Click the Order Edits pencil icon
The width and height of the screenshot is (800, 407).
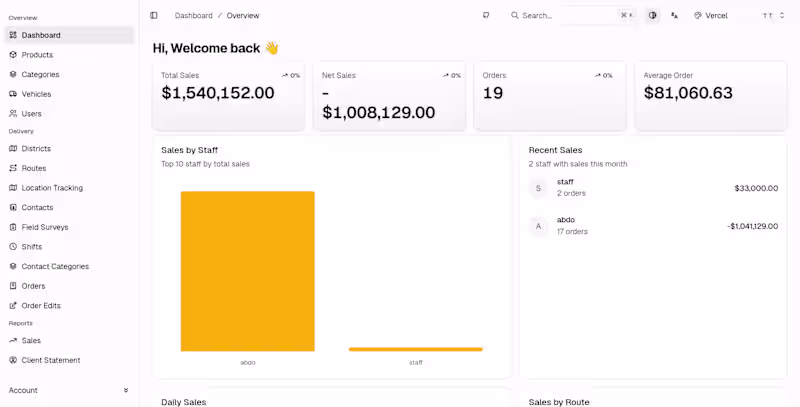pos(13,306)
